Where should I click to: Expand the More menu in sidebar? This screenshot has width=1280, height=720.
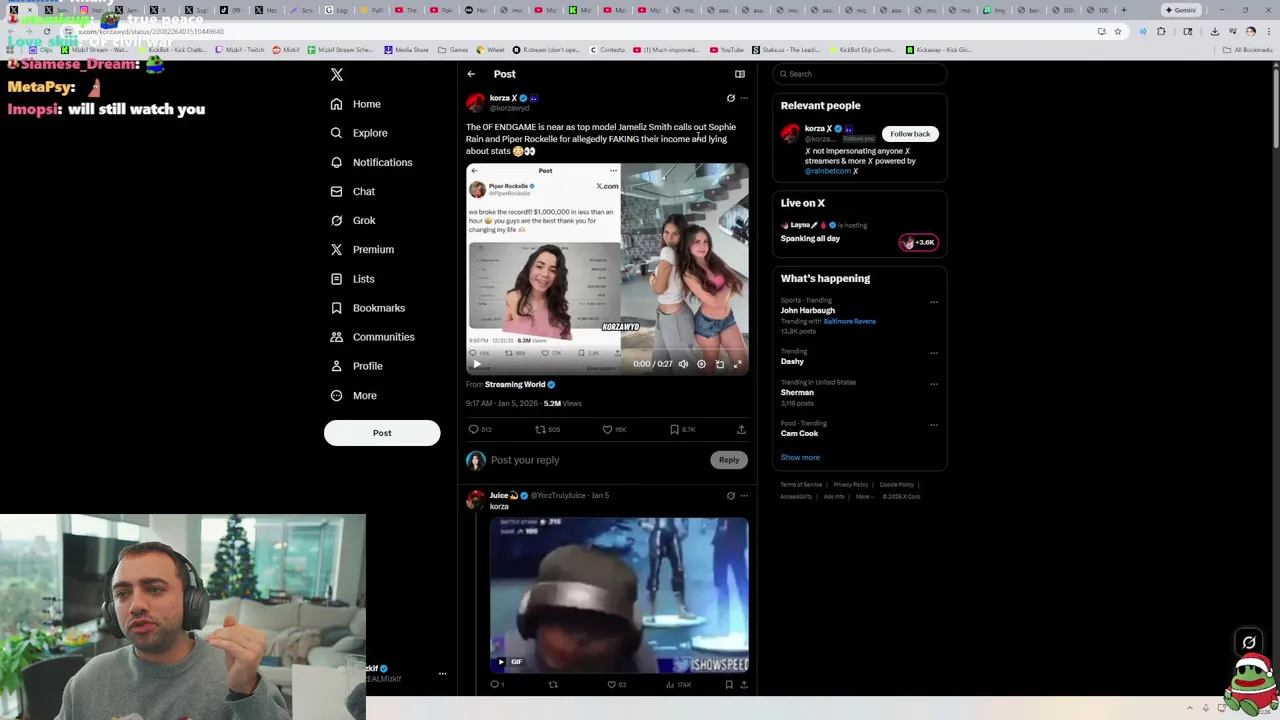pos(353,395)
